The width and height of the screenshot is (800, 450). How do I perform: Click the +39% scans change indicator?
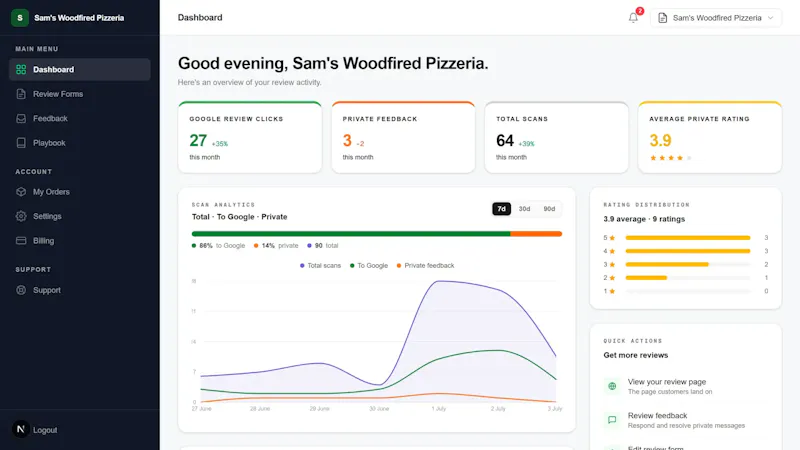pos(527,144)
